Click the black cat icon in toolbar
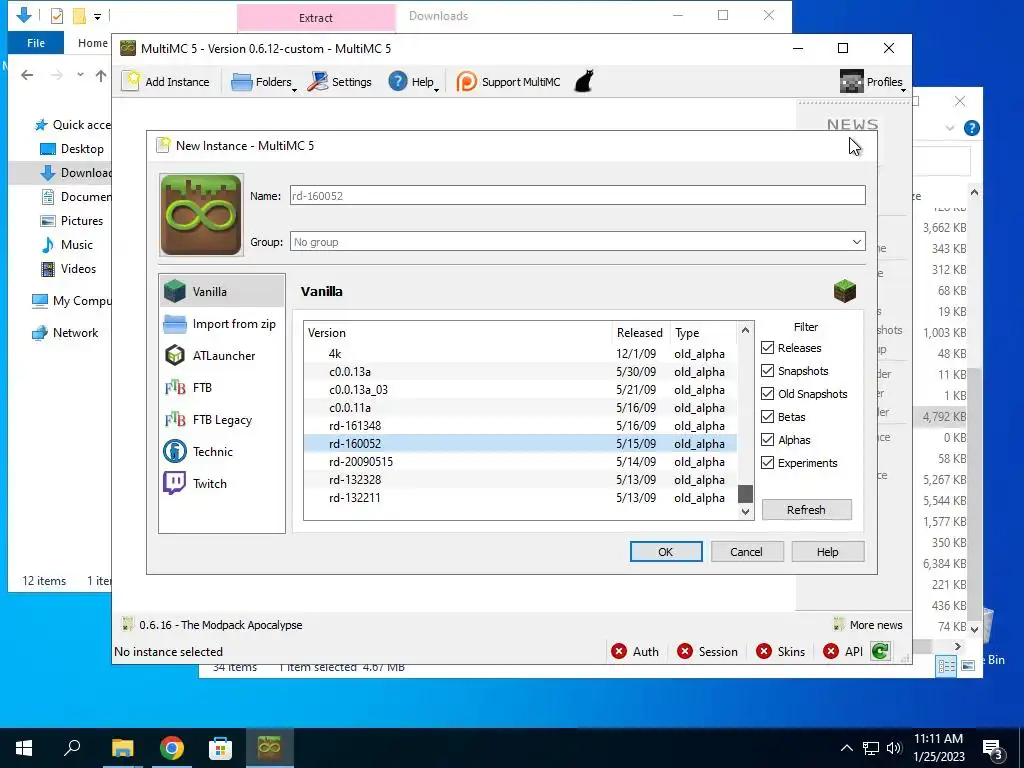The width and height of the screenshot is (1024, 768). (584, 82)
